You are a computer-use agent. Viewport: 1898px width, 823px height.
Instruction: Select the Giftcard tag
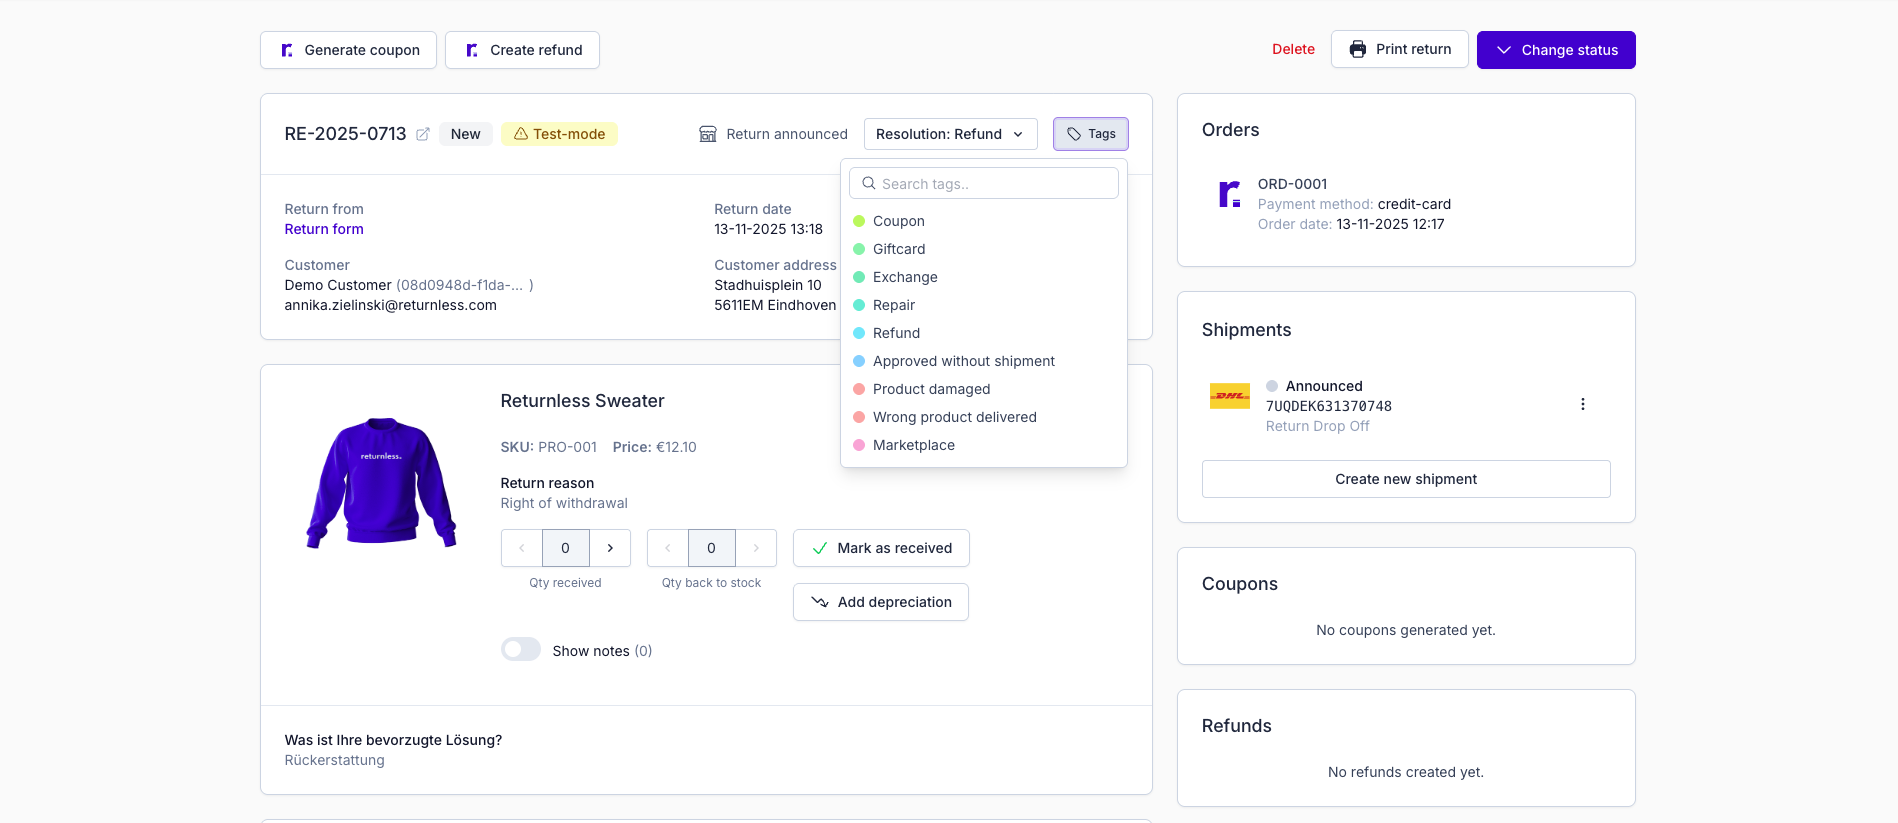pyautogui.click(x=984, y=249)
